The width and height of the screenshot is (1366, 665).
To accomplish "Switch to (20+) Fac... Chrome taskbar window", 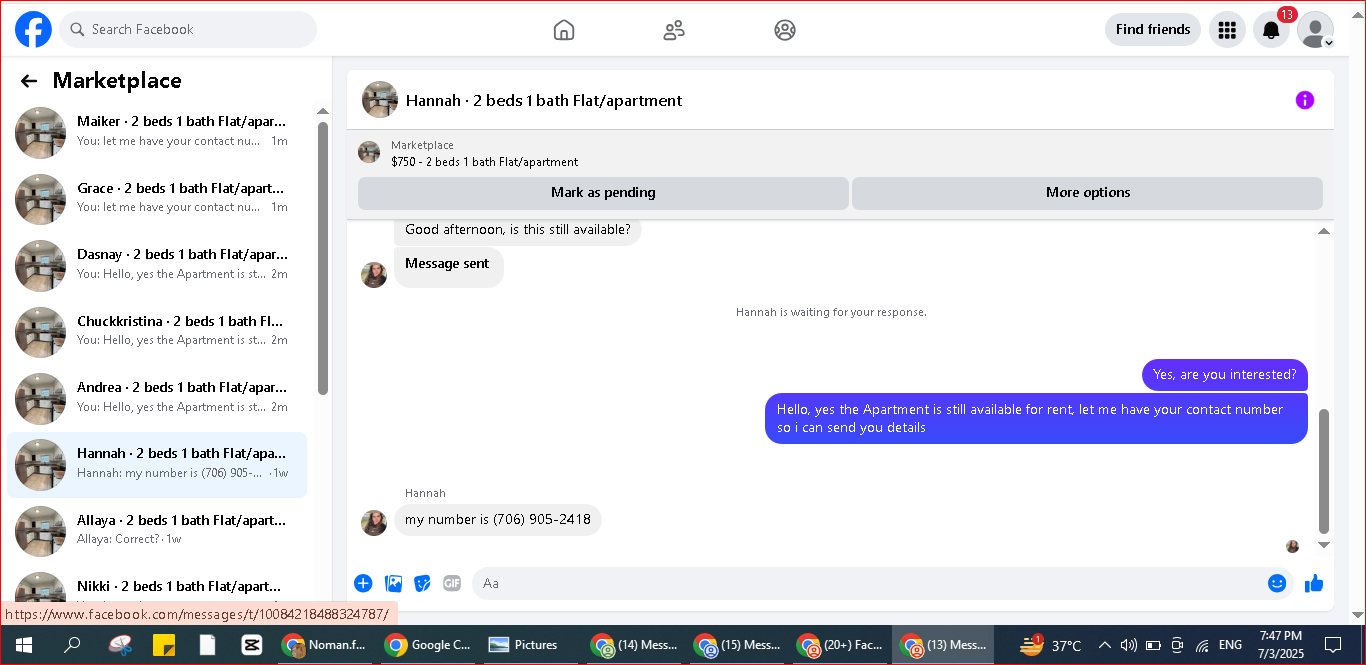I will coord(841,645).
